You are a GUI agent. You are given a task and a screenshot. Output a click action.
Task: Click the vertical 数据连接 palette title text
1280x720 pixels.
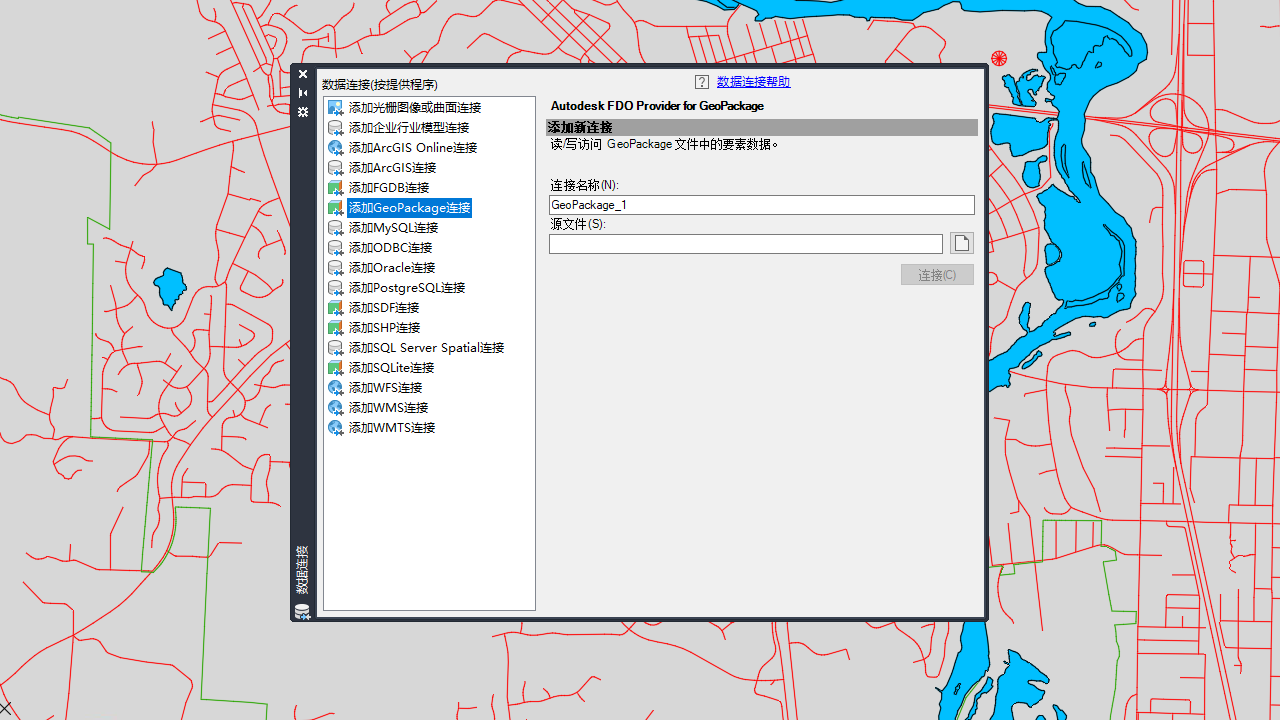(x=302, y=570)
